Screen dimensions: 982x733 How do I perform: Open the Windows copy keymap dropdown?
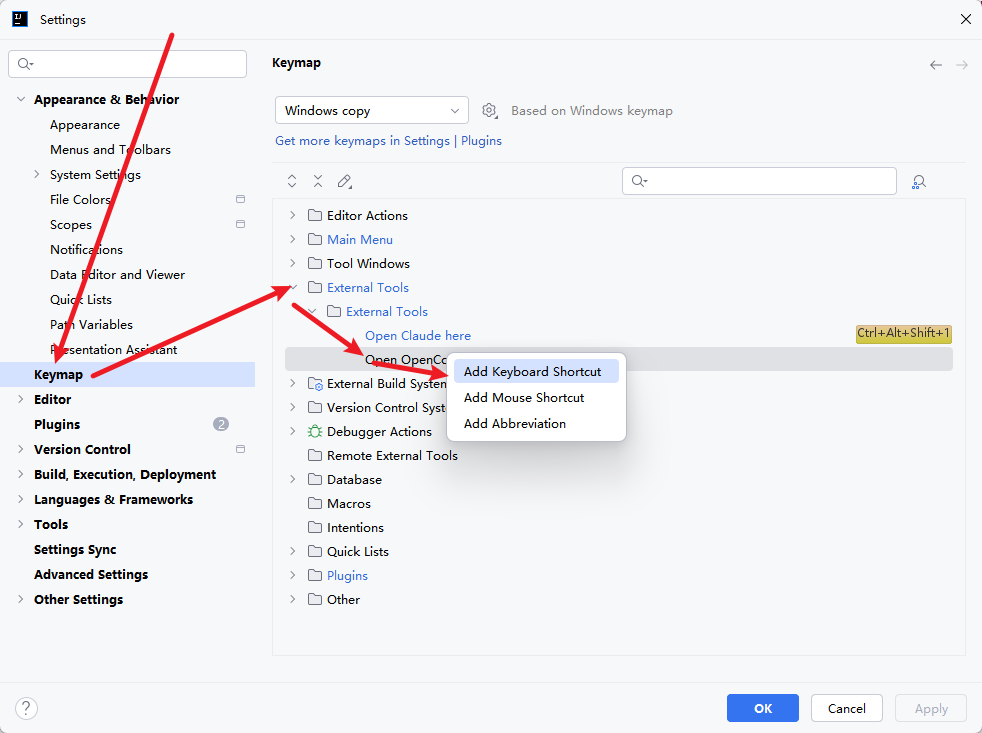tap(372, 110)
